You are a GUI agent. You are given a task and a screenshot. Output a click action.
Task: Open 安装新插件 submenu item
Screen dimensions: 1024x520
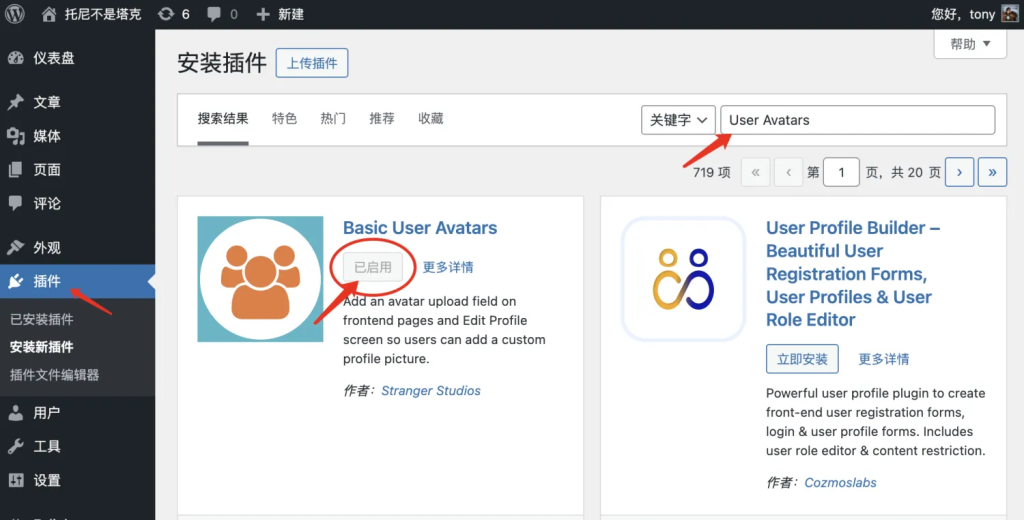42,347
